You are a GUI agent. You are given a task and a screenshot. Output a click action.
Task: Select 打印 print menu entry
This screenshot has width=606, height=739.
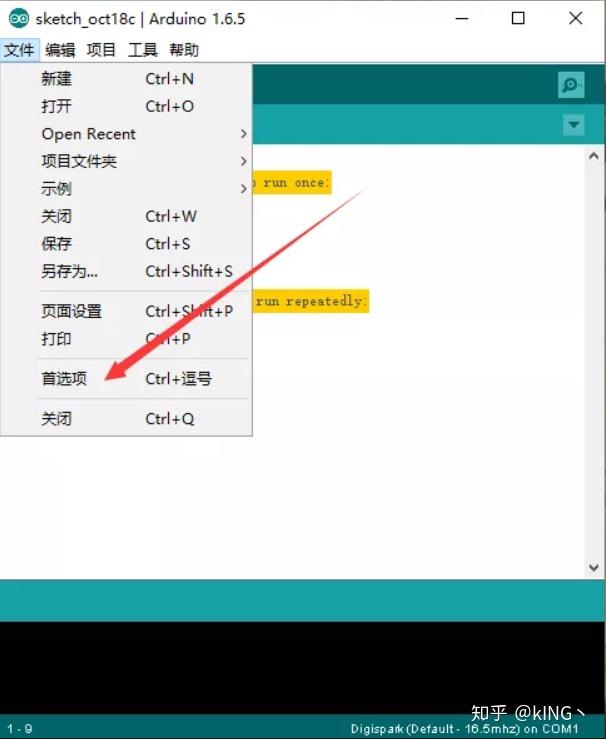pos(126,338)
